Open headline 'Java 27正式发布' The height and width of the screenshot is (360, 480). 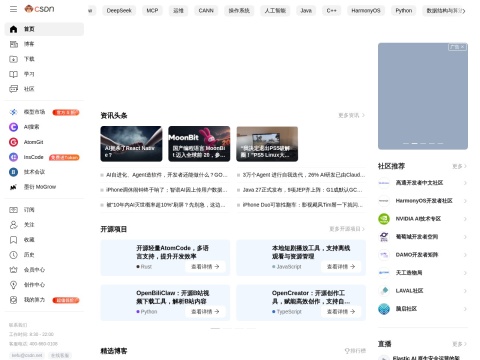click(302, 190)
